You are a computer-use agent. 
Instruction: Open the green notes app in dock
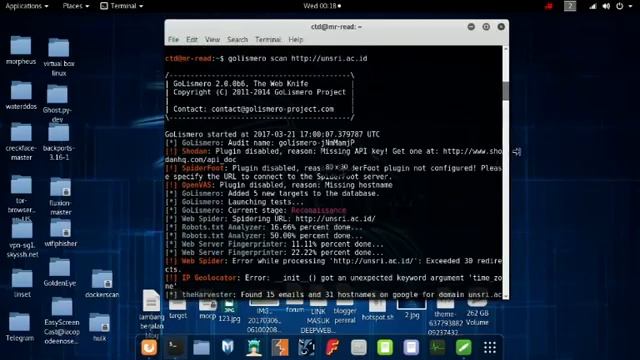385,347
